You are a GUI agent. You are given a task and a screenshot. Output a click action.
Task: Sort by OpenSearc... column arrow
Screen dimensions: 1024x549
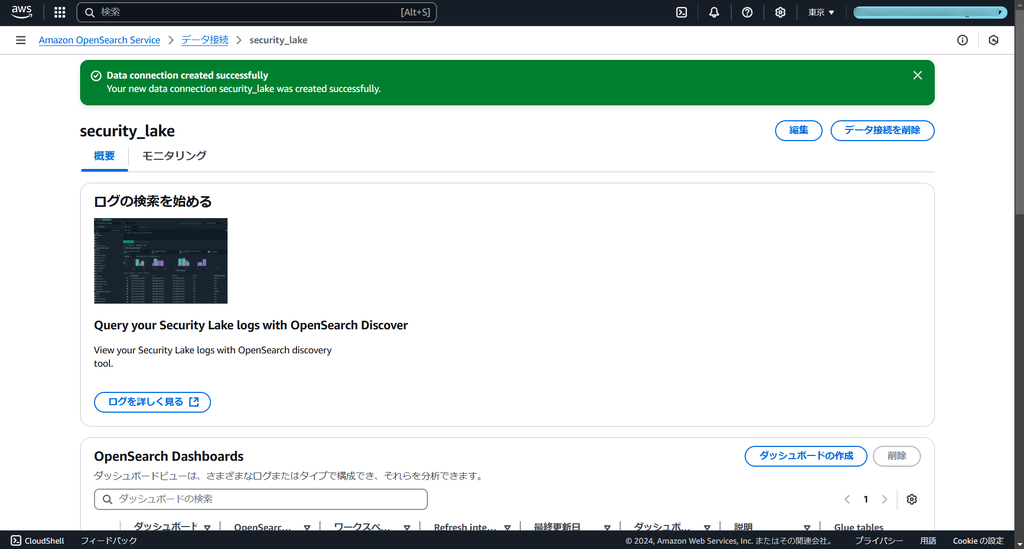[x=307, y=527]
